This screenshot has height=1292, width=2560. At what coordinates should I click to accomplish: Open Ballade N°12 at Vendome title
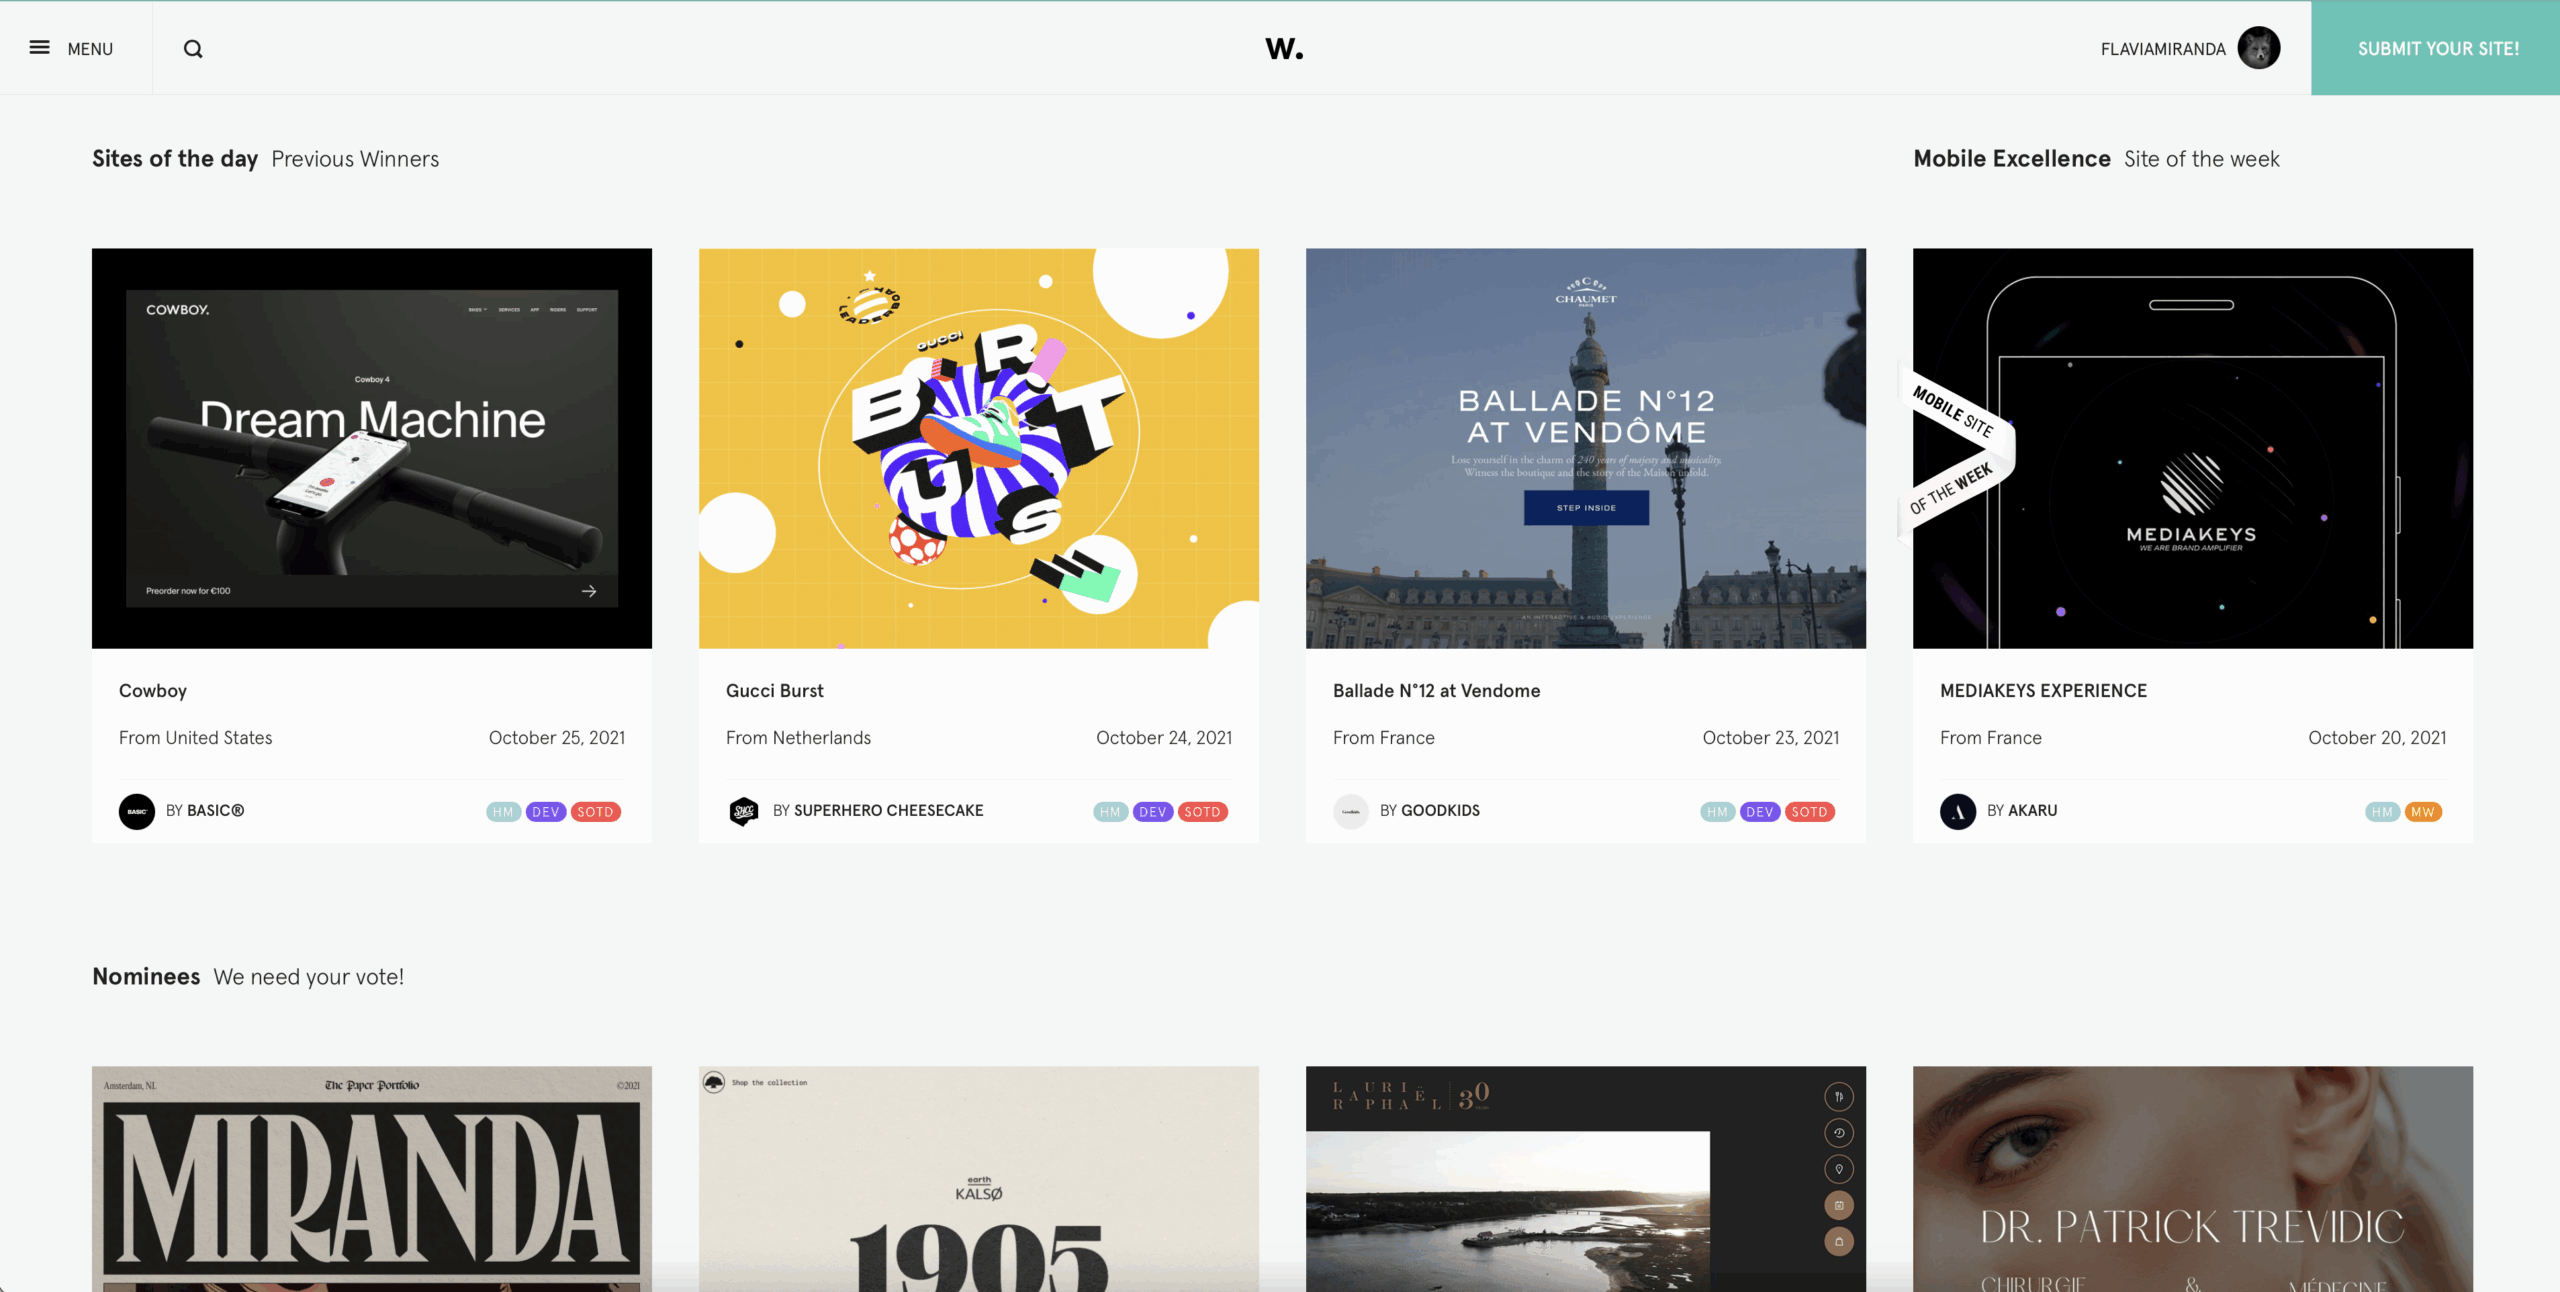[1436, 691]
